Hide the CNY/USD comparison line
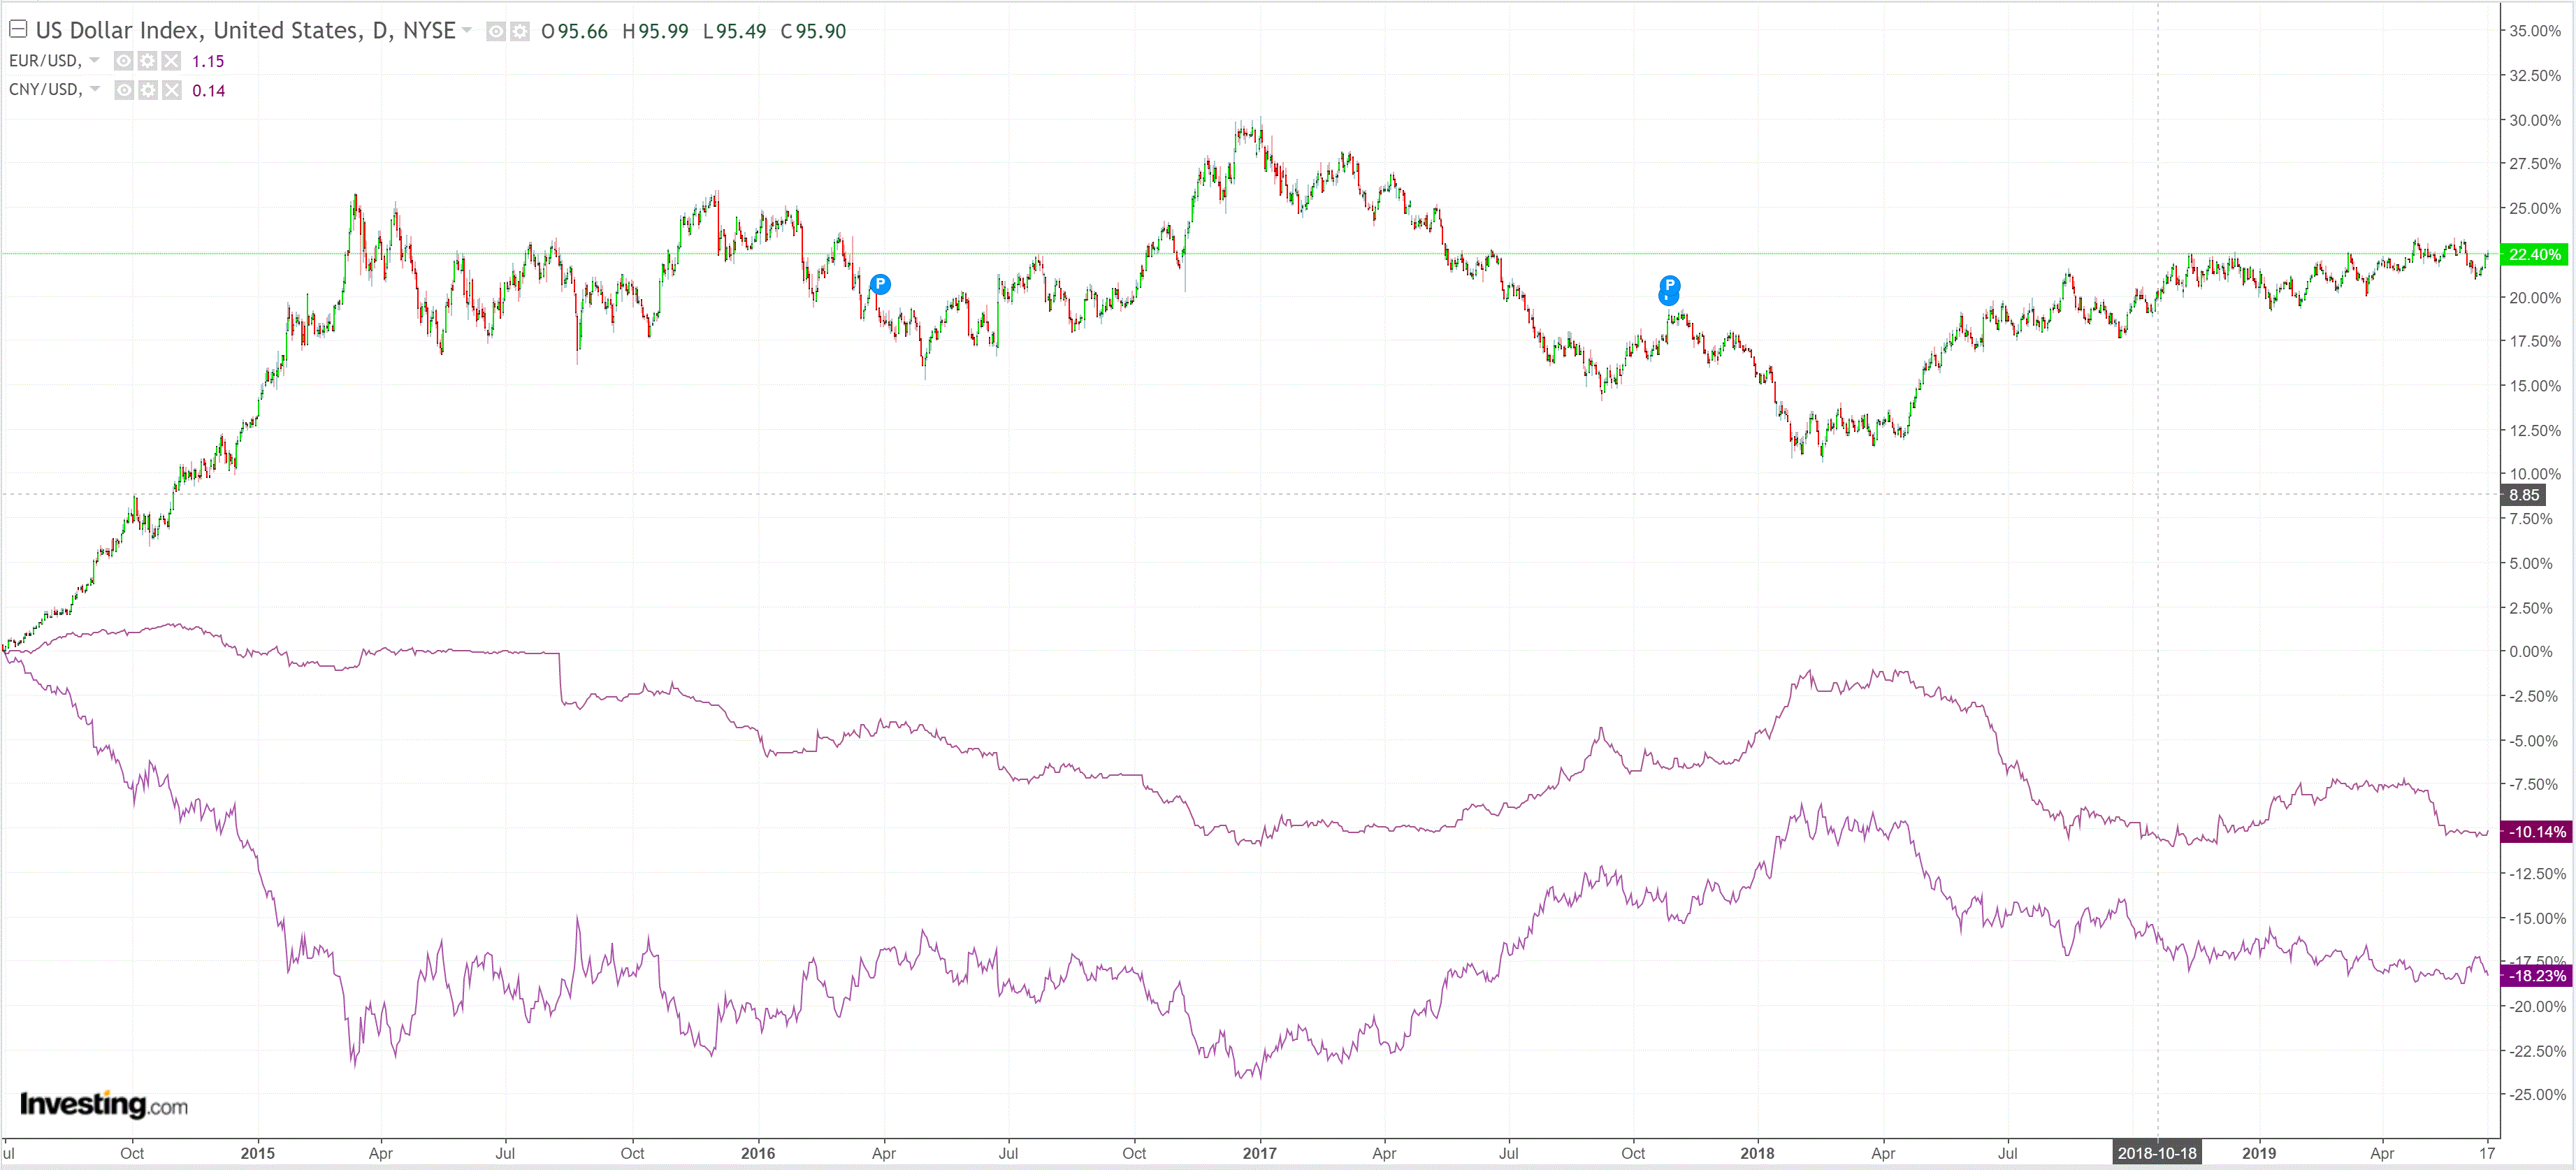The height and width of the screenshot is (1170, 2576). tap(123, 91)
